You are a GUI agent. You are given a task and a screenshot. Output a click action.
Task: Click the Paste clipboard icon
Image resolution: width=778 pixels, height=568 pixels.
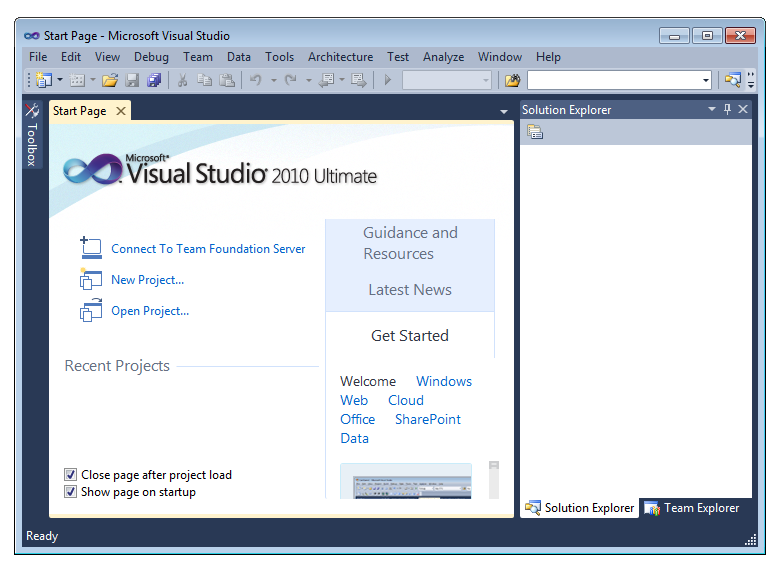point(227,80)
